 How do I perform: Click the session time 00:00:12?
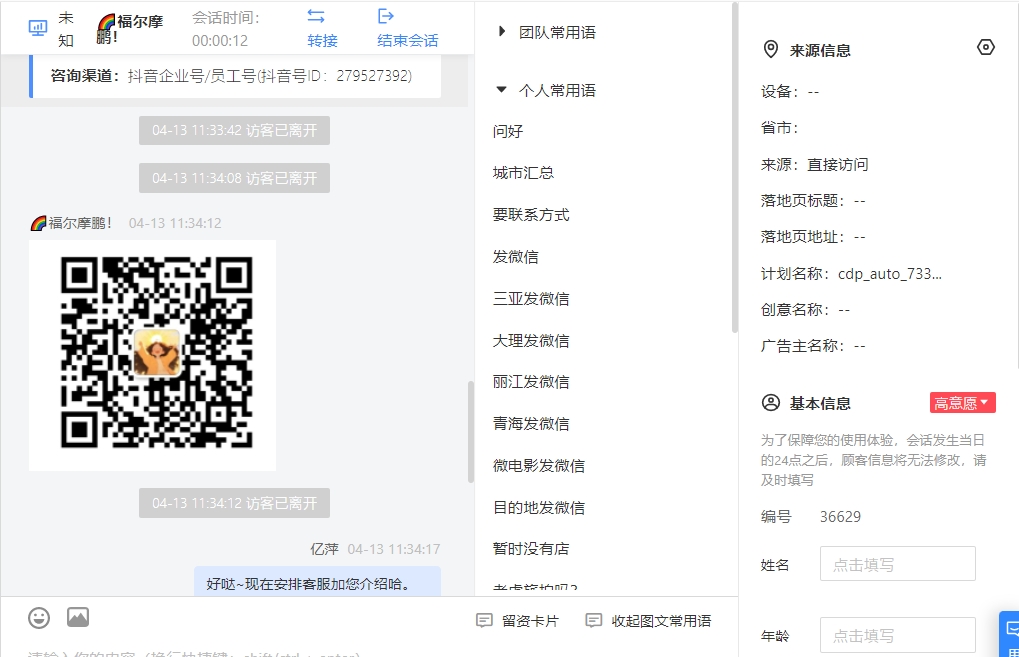(x=220, y=41)
